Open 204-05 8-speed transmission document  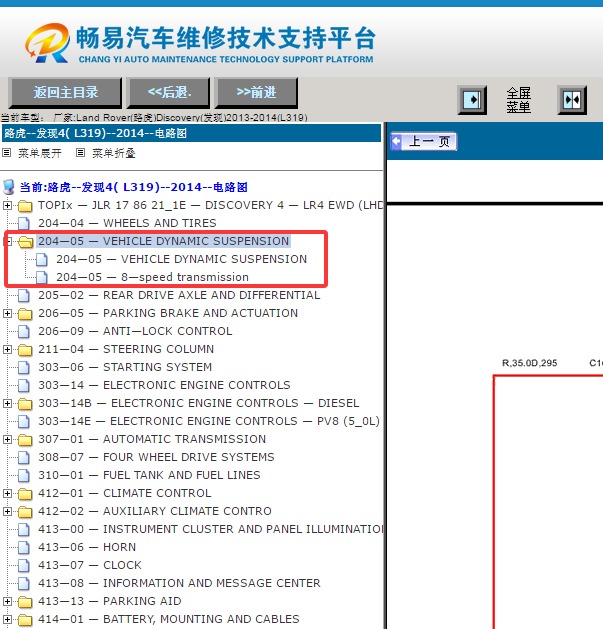152,277
